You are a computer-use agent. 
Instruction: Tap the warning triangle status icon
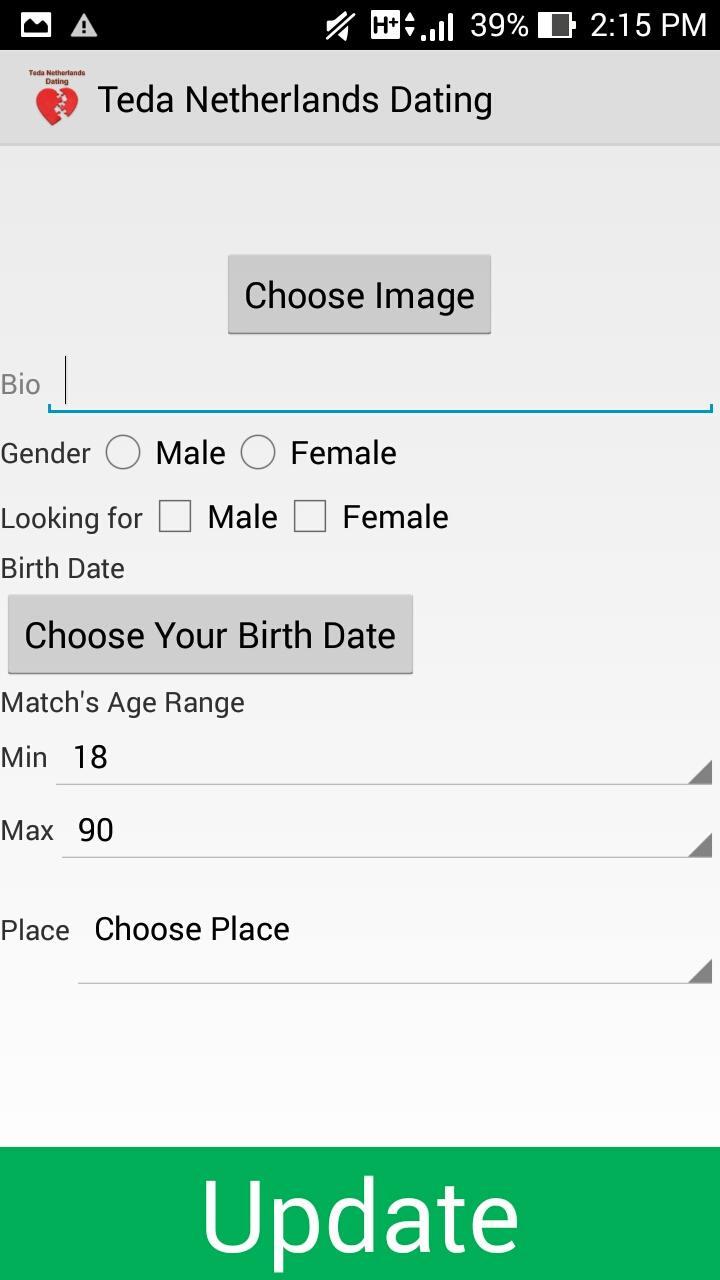(84, 25)
